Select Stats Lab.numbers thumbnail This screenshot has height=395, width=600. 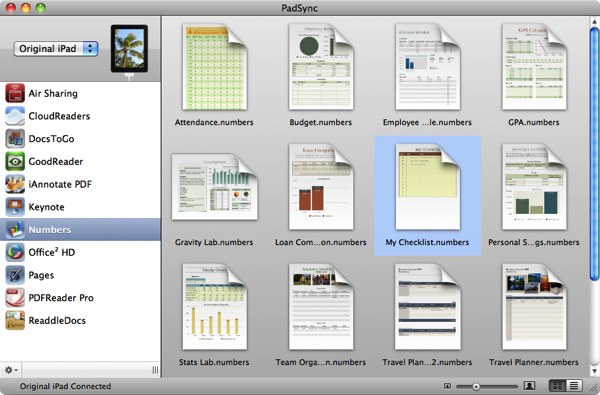click(214, 307)
